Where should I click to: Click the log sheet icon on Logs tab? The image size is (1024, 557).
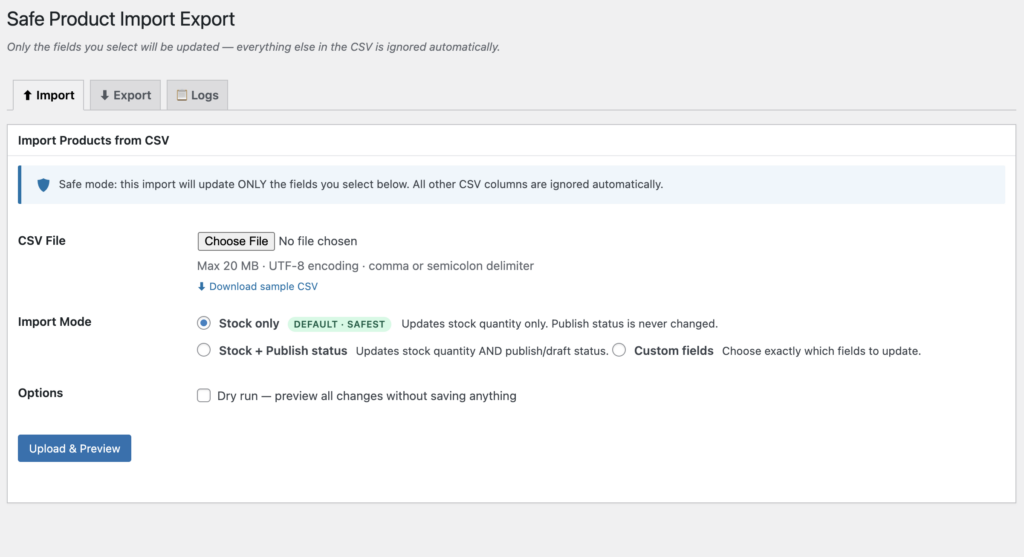[182, 96]
